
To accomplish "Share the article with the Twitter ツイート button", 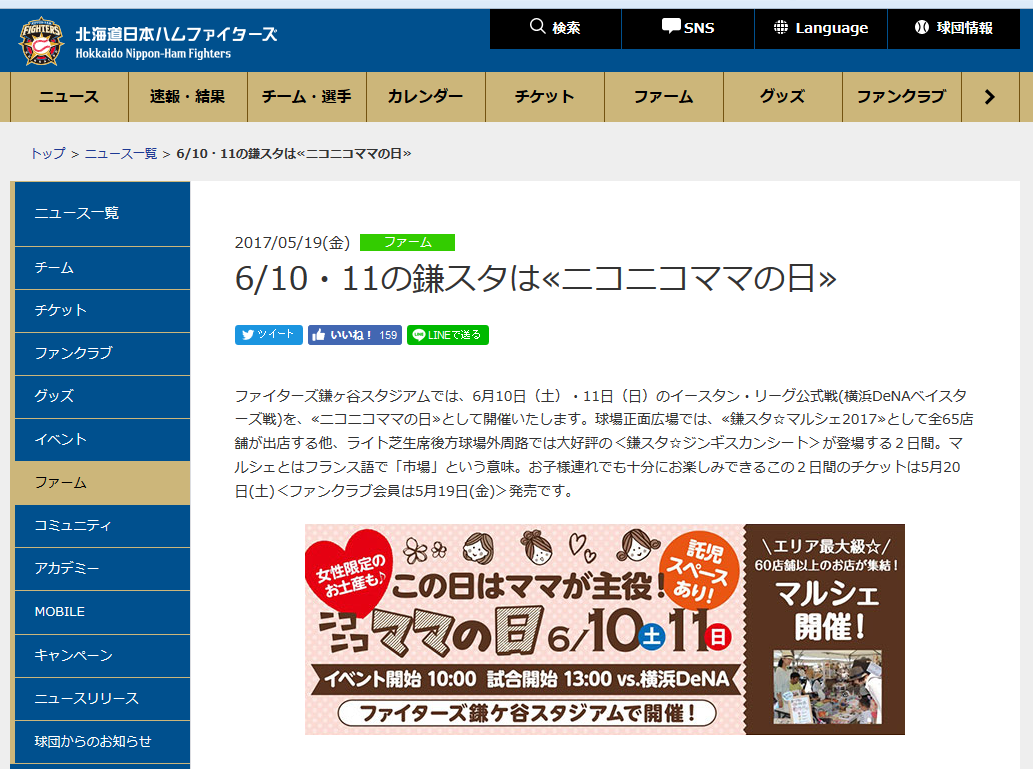I will (x=269, y=335).
